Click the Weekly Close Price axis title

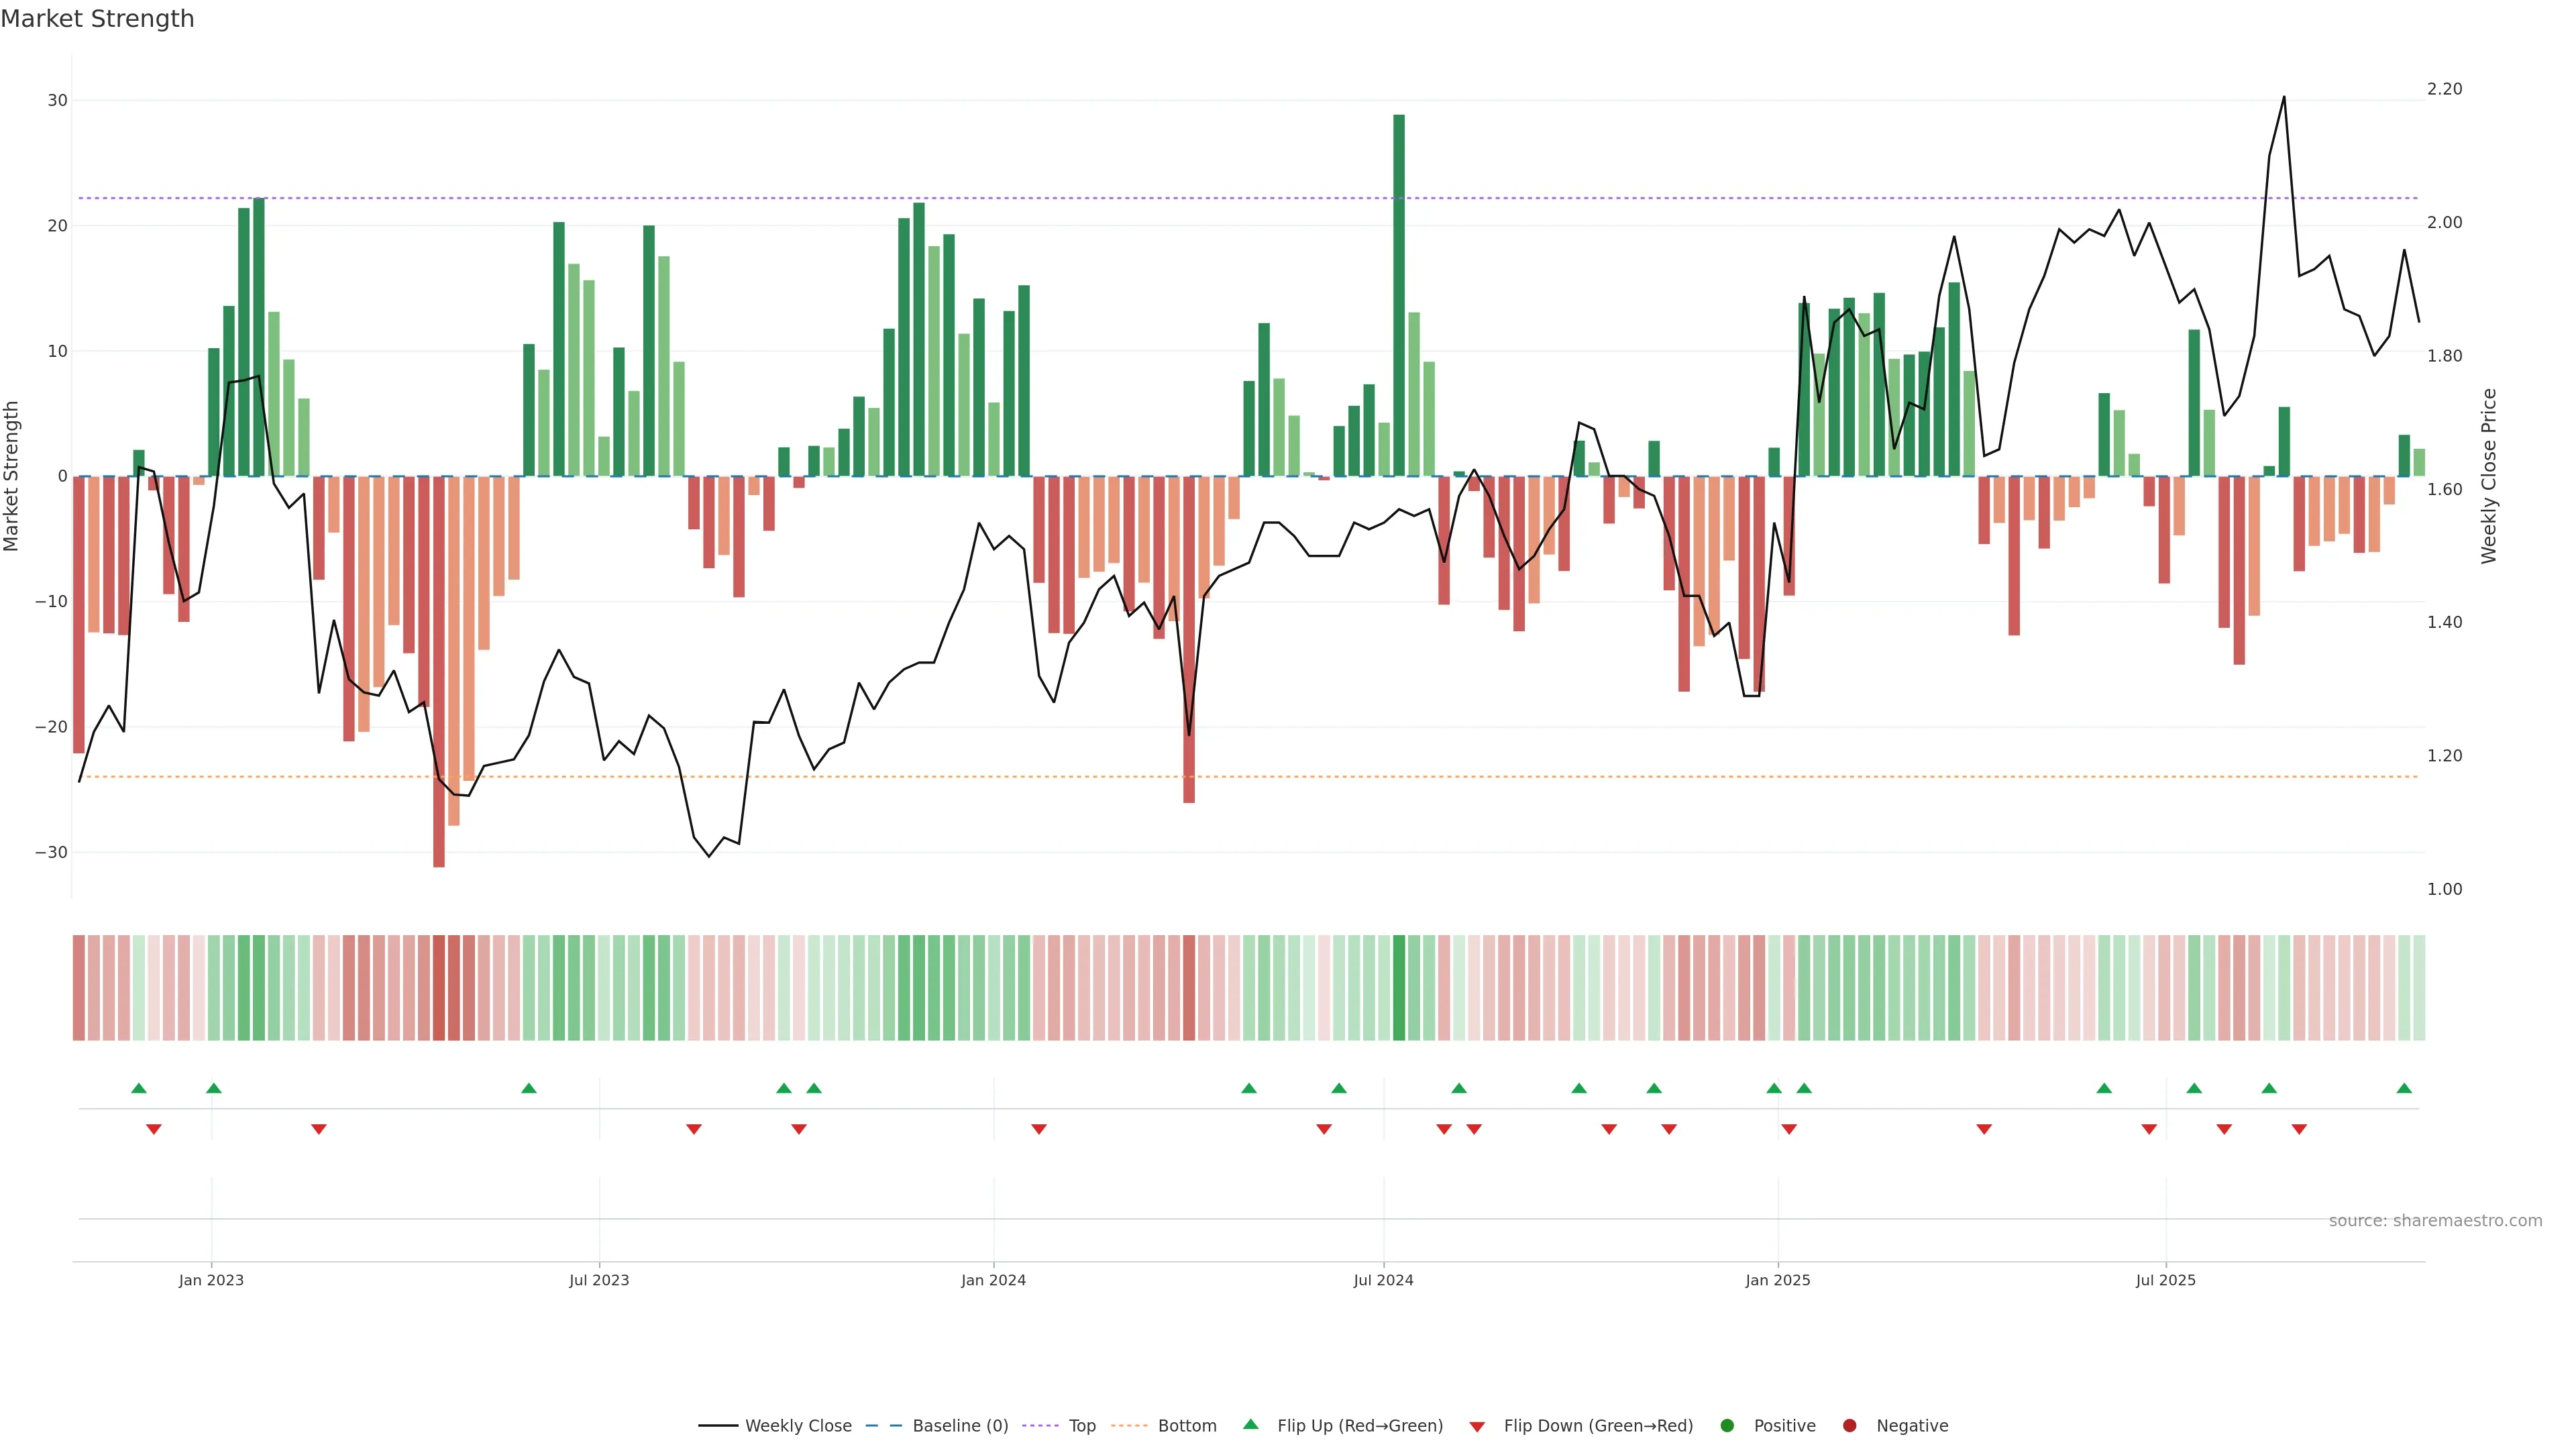point(2490,476)
